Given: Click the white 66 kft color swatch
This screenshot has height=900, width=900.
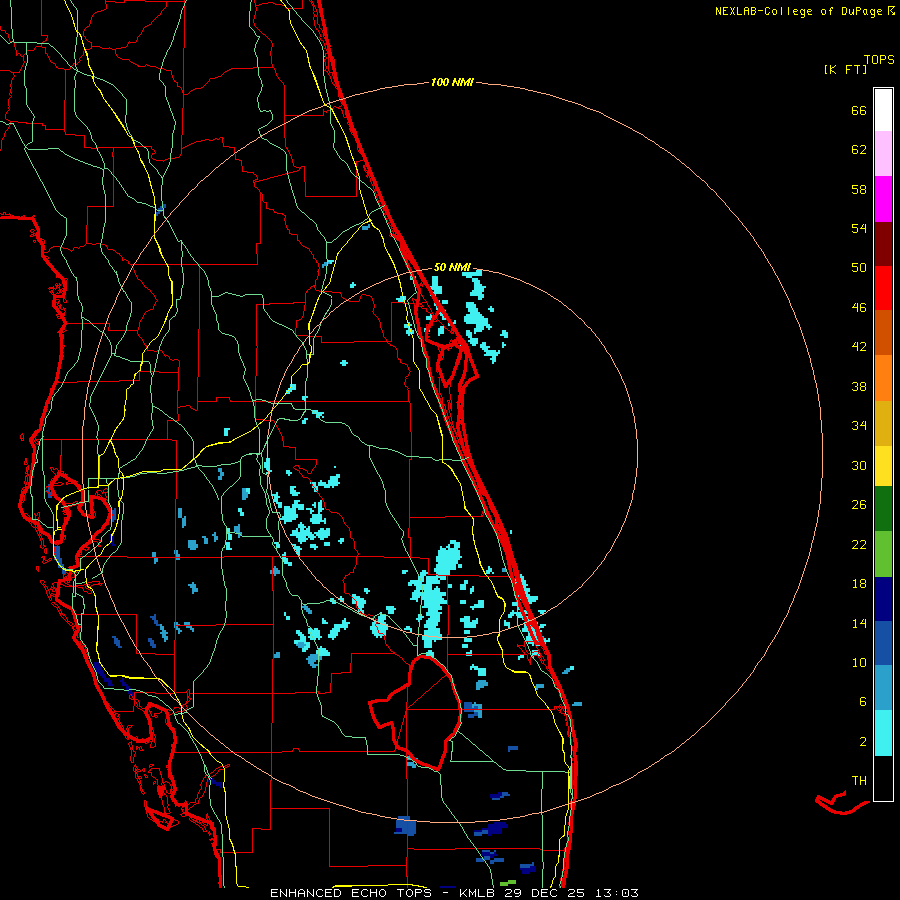Looking at the screenshot, I should (883, 110).
